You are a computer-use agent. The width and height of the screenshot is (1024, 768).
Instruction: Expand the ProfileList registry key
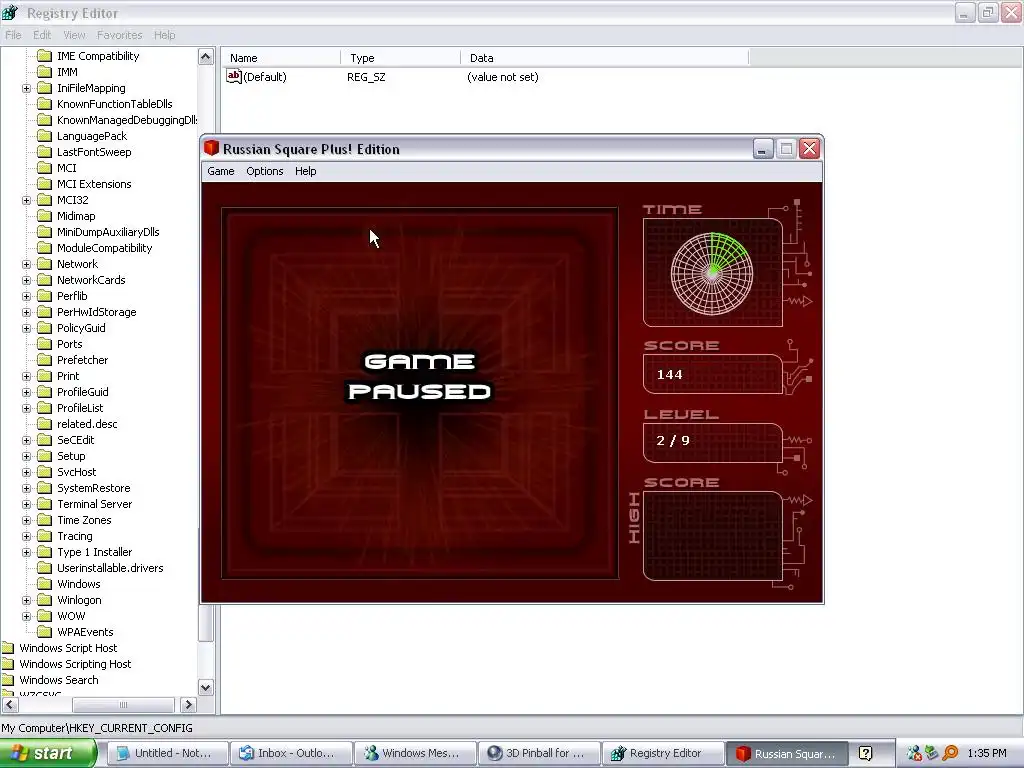click(26, 408)
